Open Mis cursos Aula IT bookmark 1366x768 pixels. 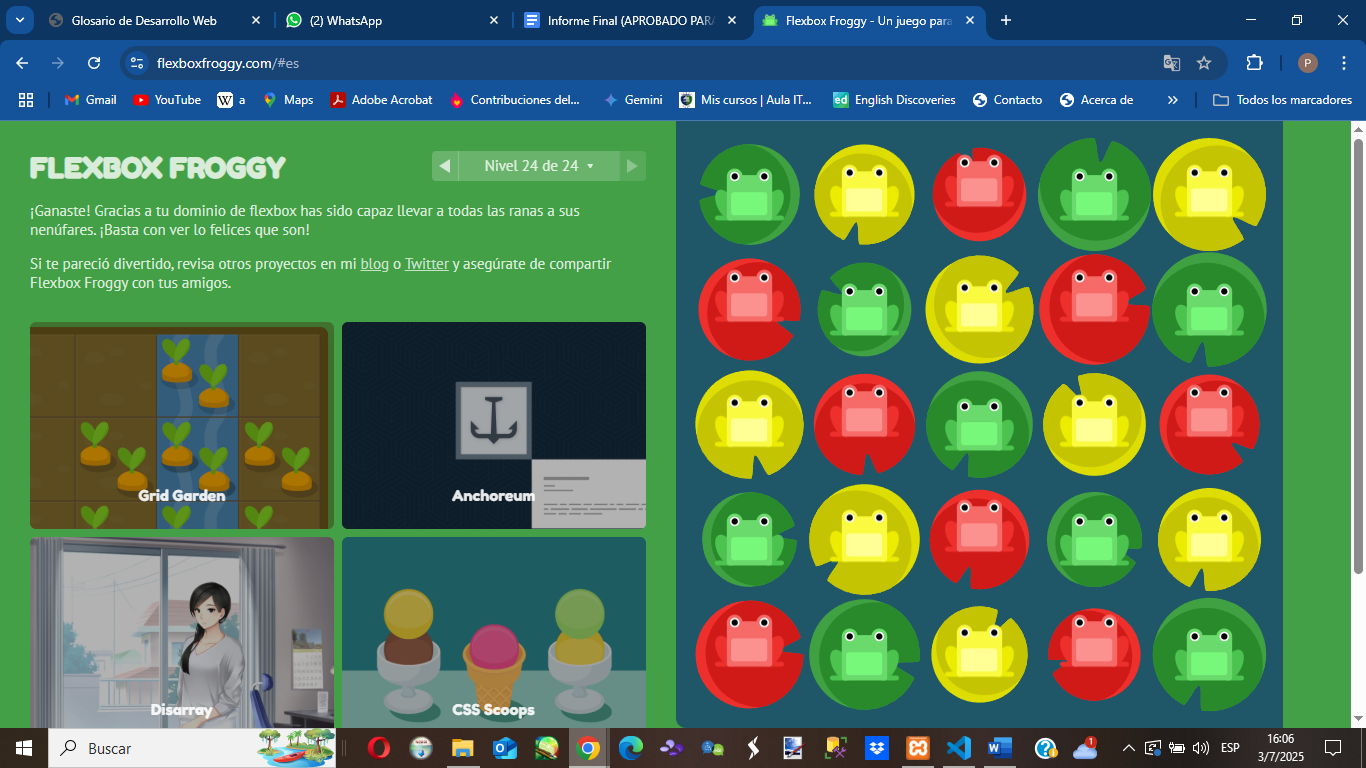[747, 100]
